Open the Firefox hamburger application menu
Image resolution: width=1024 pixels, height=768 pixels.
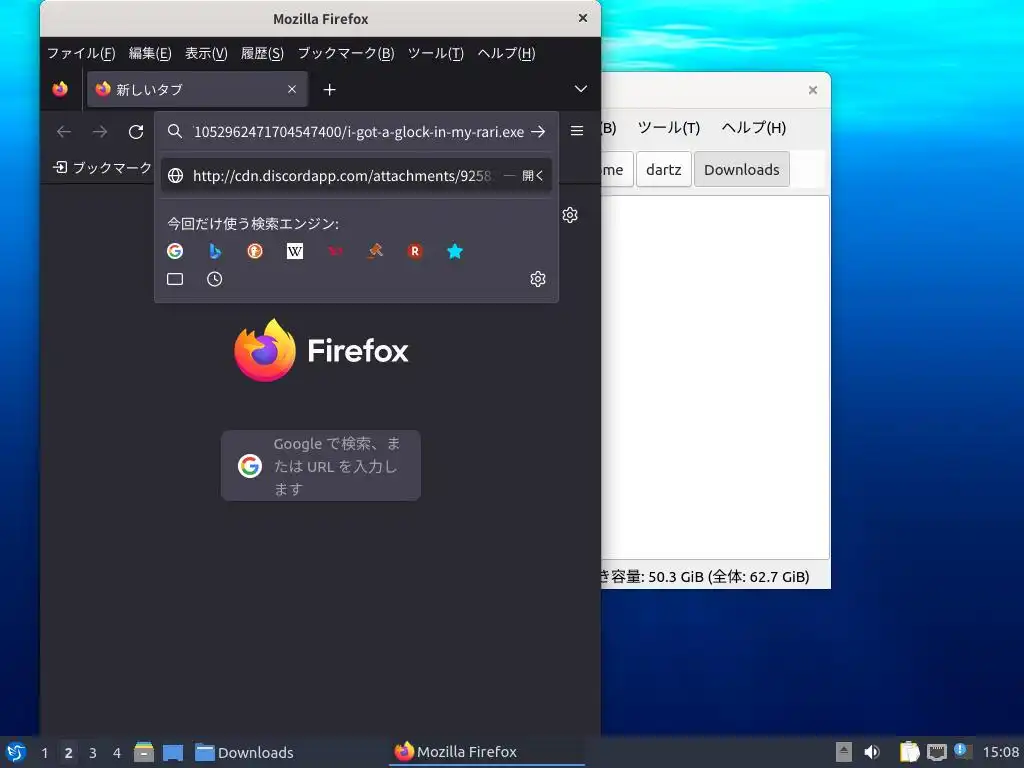coord(577,131)
